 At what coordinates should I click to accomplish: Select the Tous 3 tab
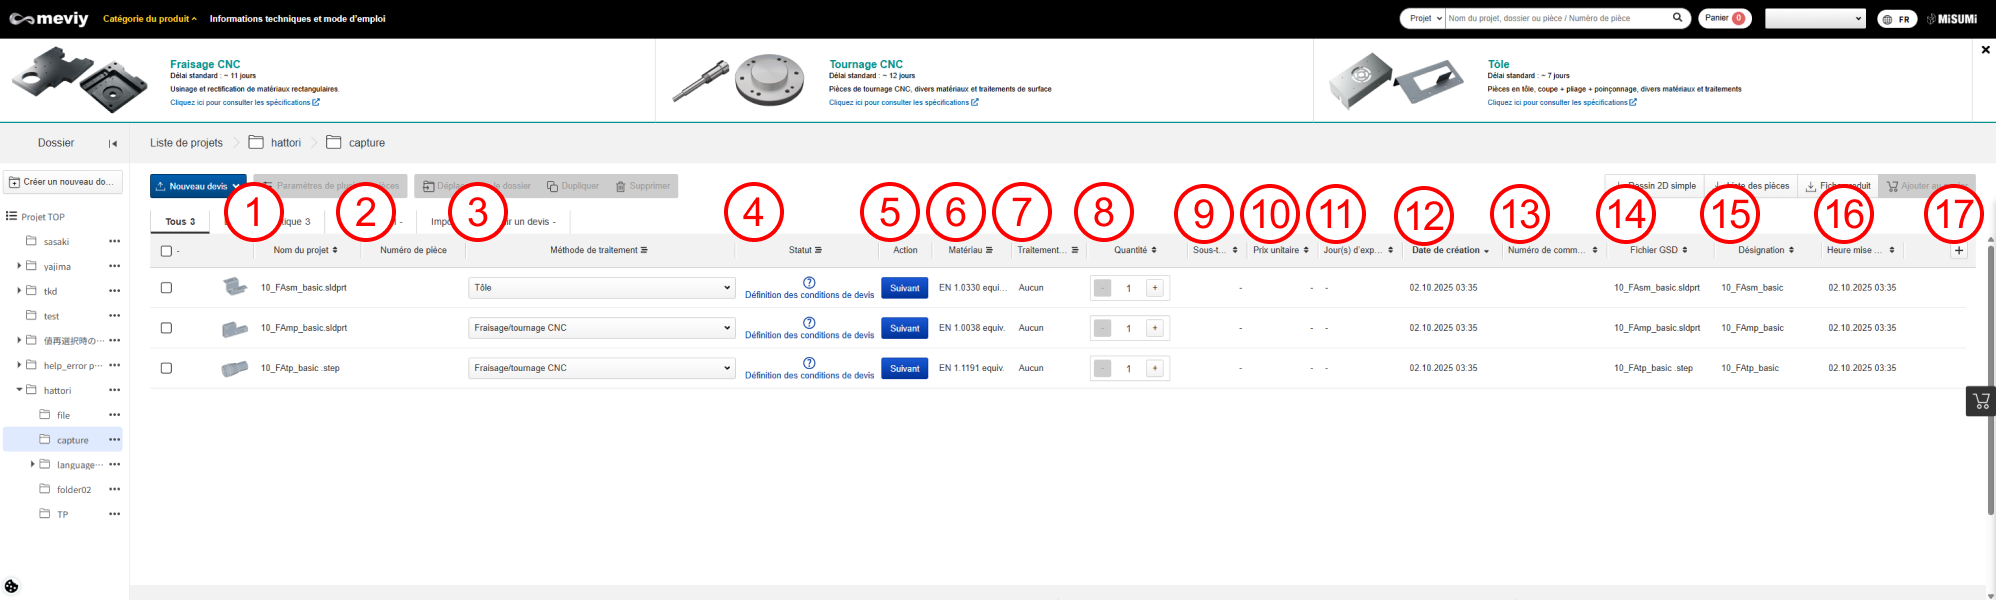pyautogui.click(x=180, y=222)
